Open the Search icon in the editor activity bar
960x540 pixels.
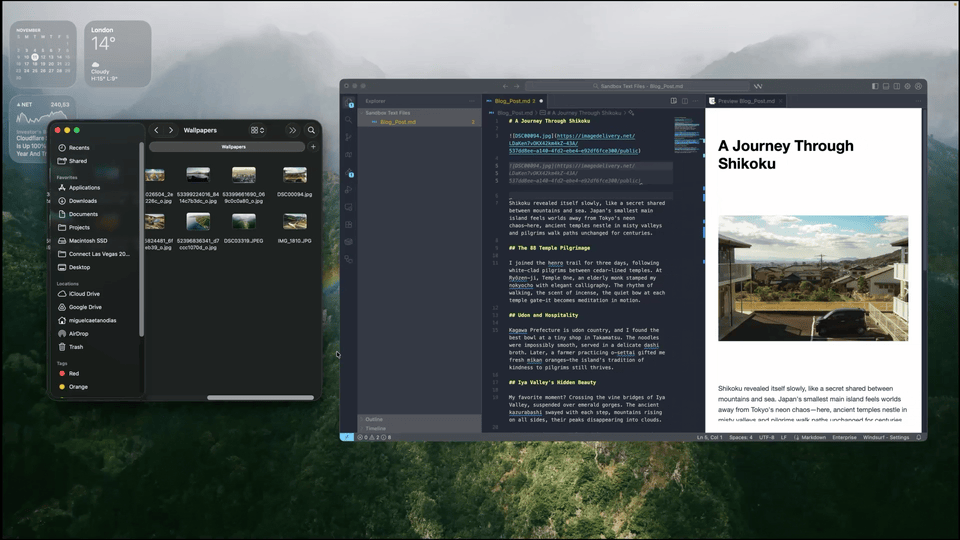(x=348, y=120)
